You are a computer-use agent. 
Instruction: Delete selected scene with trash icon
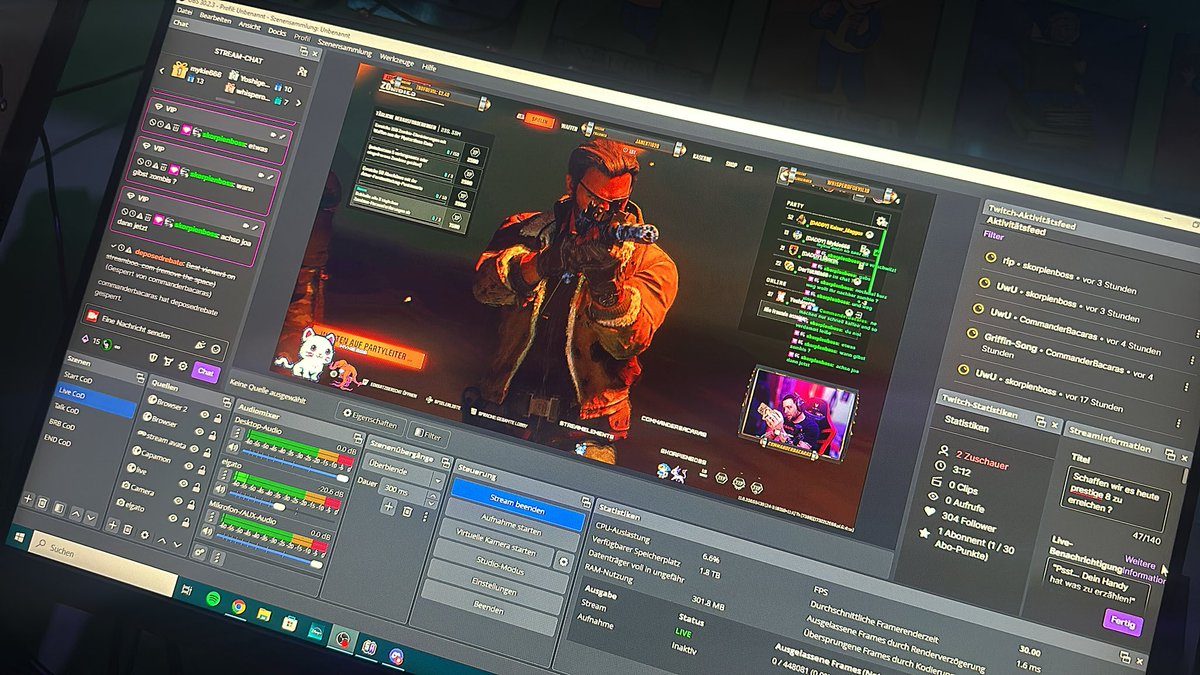coord(43,502)
